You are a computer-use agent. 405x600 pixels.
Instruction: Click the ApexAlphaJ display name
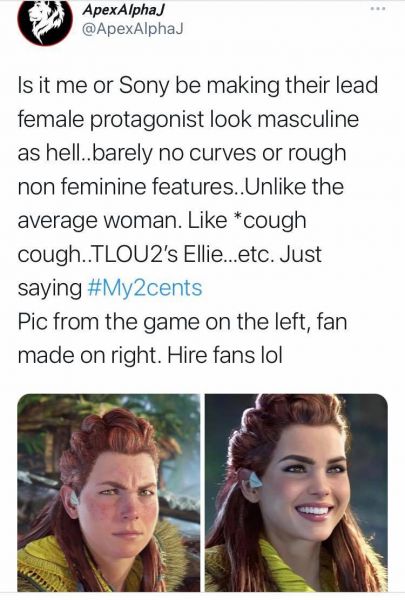(x=123, y=10)
